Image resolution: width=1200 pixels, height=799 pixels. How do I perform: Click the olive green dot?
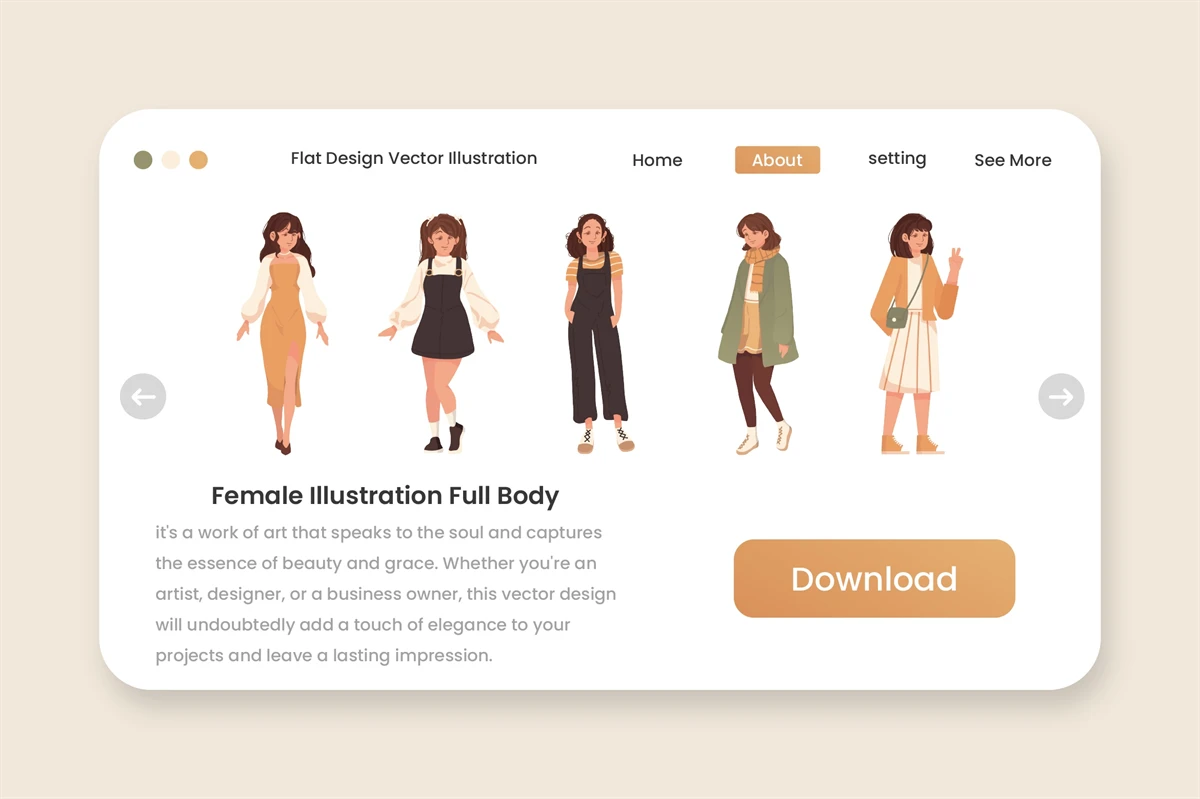coord(143,160)
